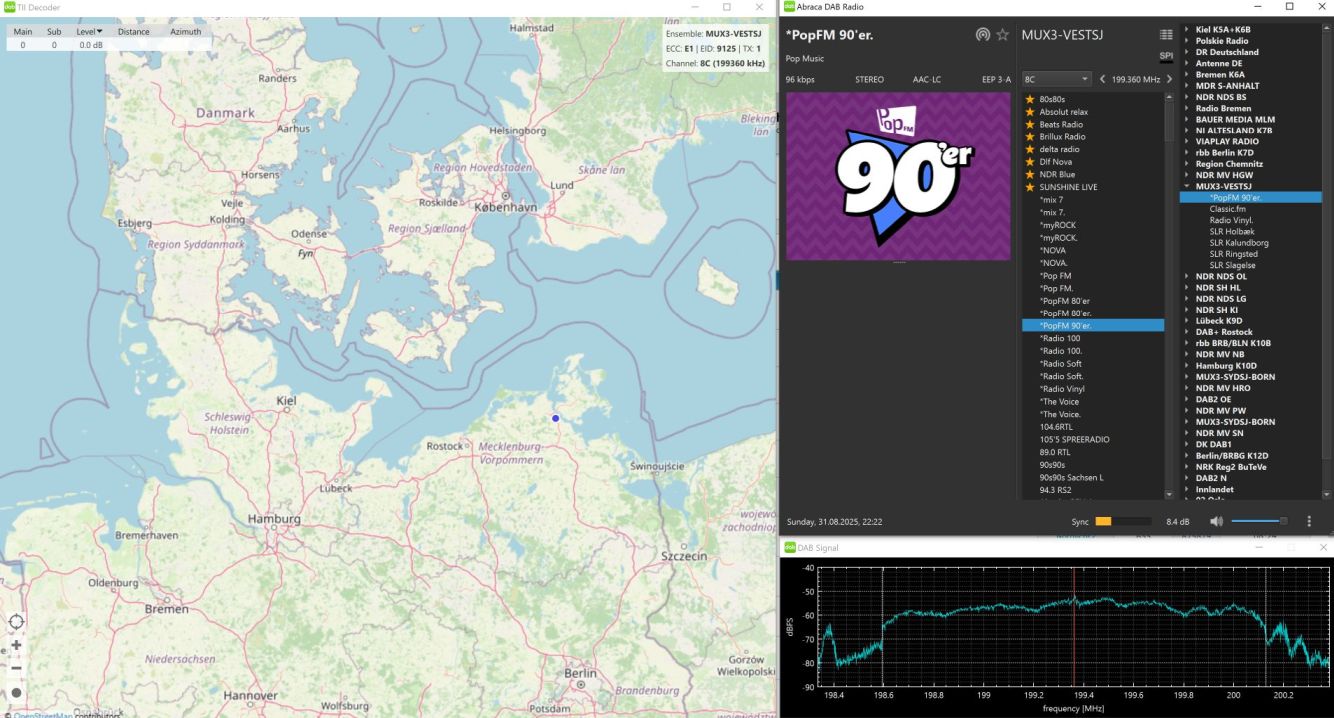The image size is (1334, 718).
Task: Click Region Chemnitz in the ensemble tree
Action: coord(1229,164)
